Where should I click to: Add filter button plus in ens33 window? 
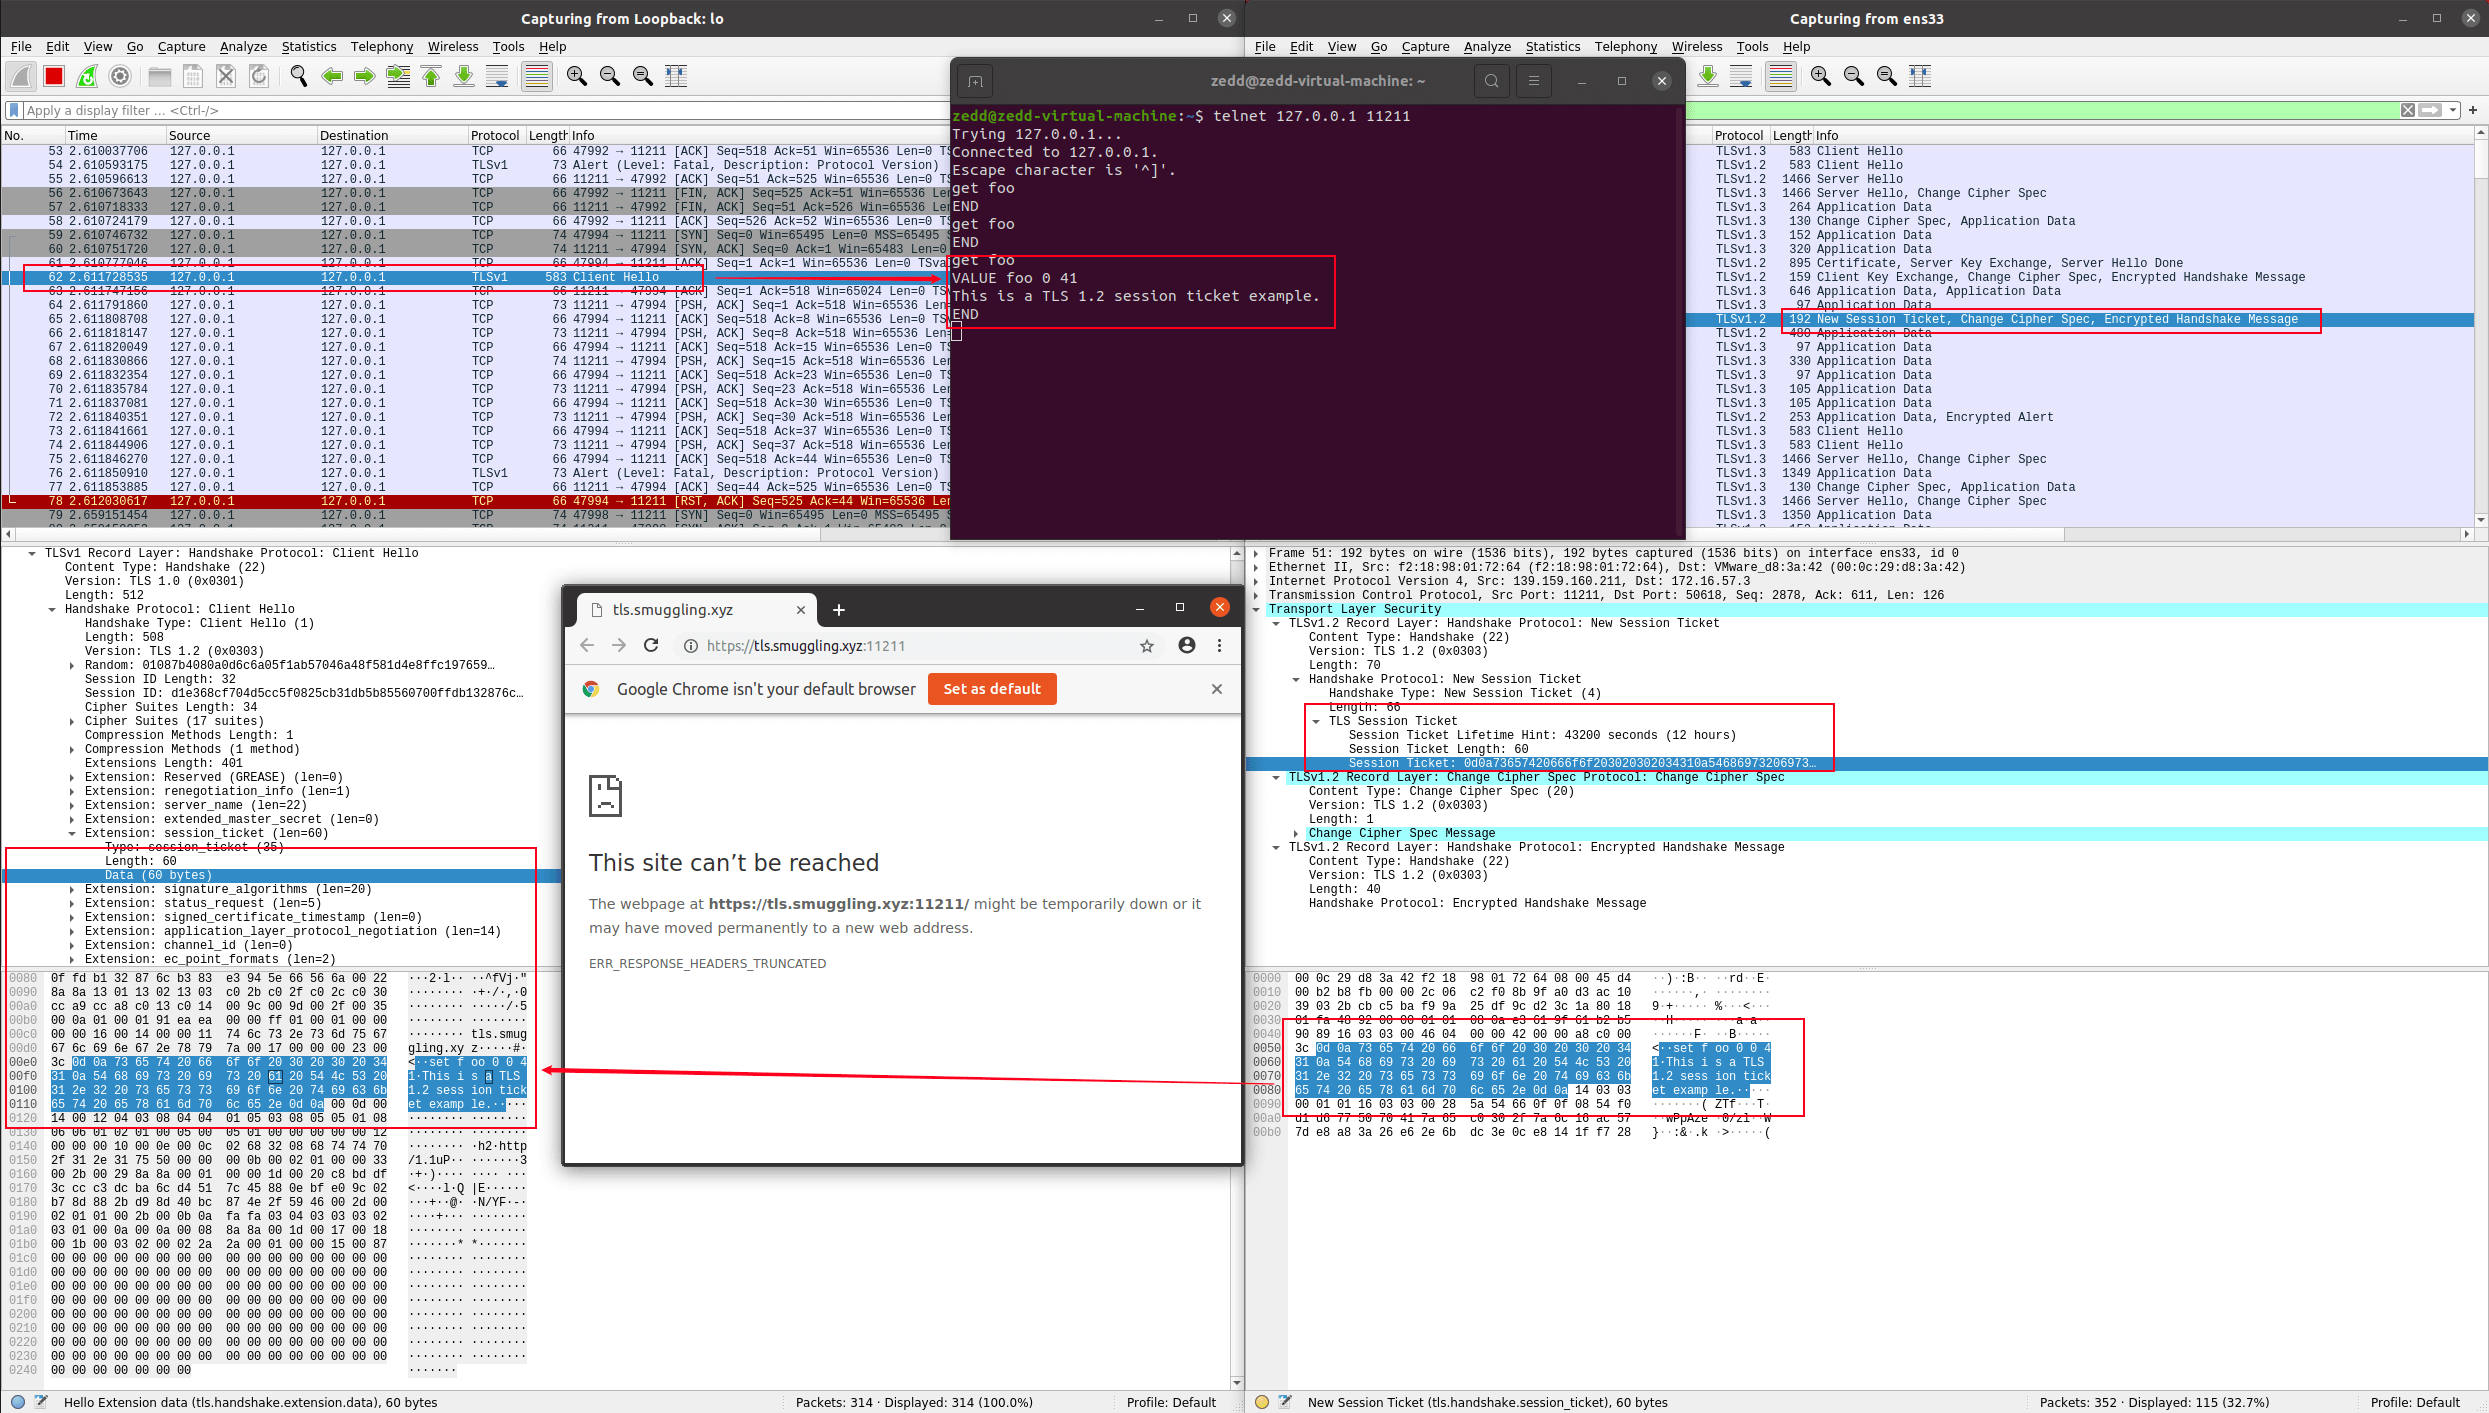point(2473,110)
